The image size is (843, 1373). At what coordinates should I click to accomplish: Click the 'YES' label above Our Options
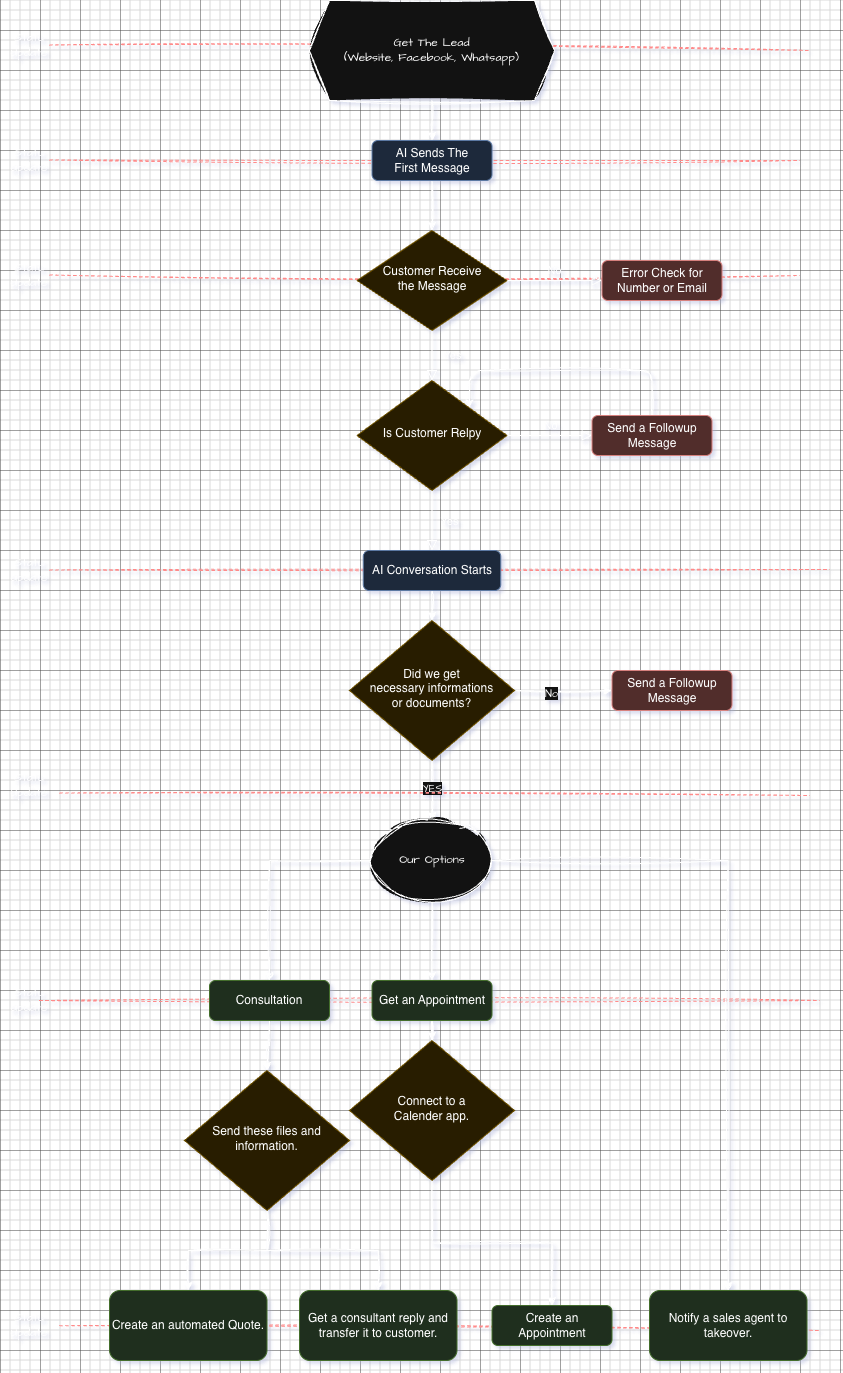tap(432, 788)
